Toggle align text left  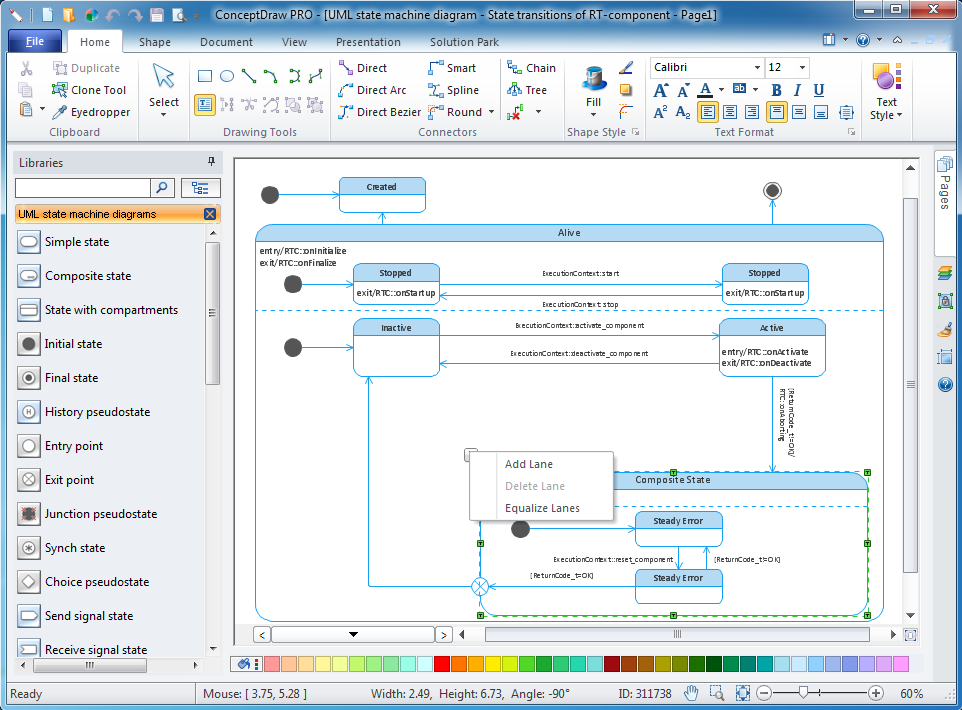pos(708,112)
